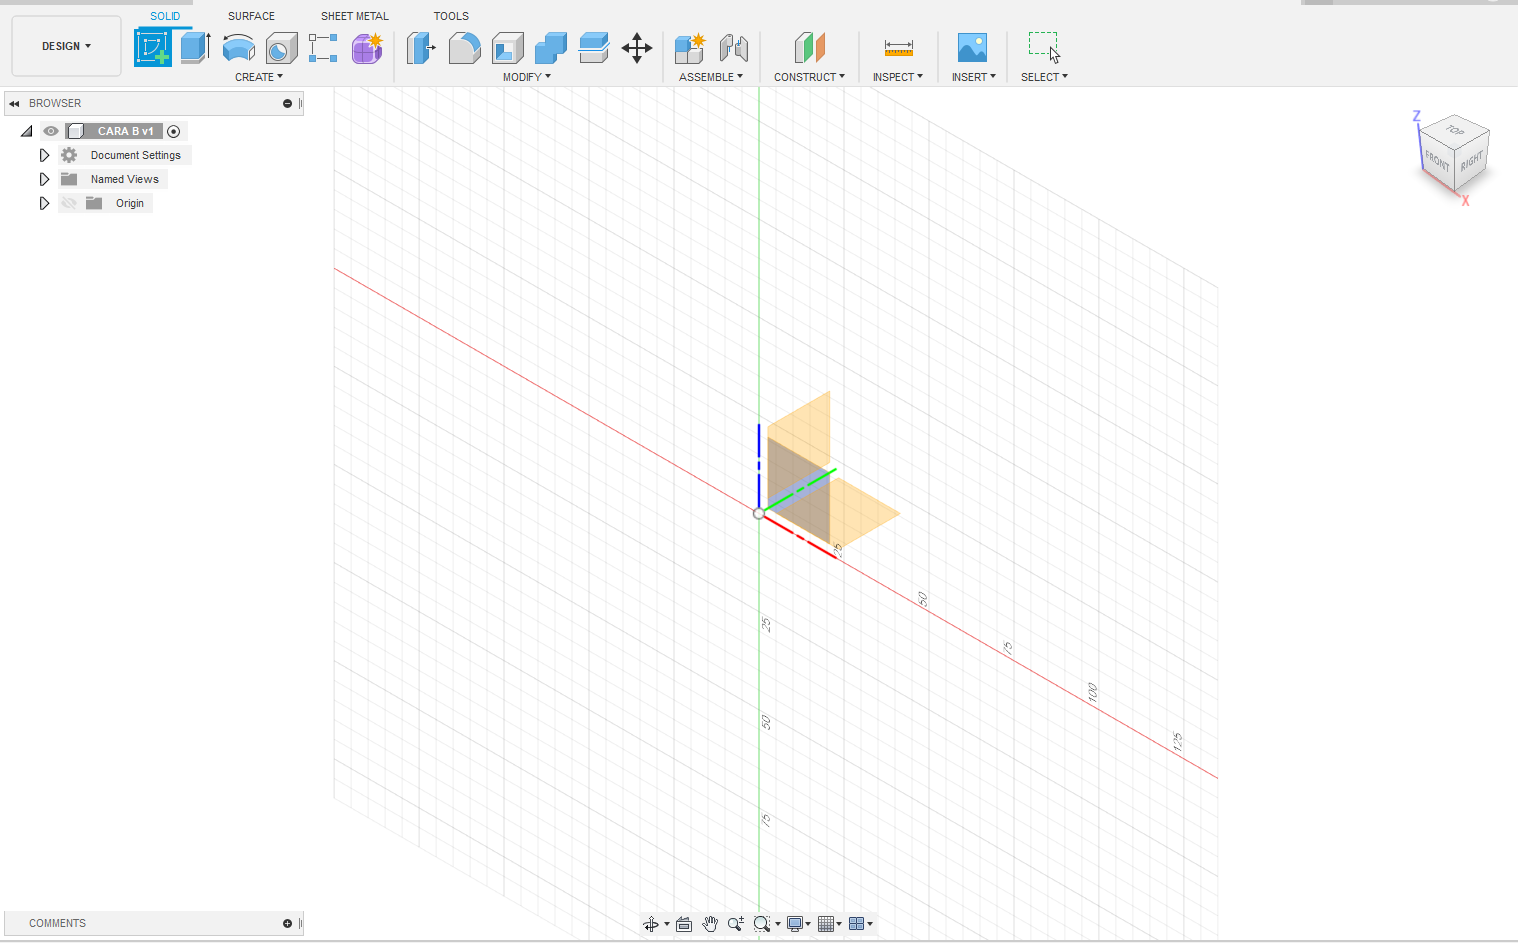
Task: Click the TOP face of ViewCube
Action: [1455, 130]
